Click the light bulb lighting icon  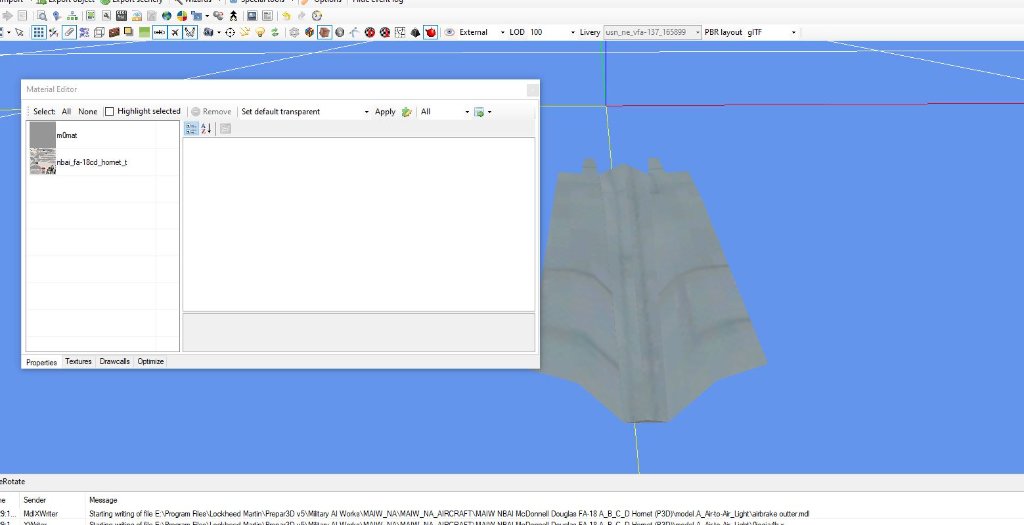[260, 32]
